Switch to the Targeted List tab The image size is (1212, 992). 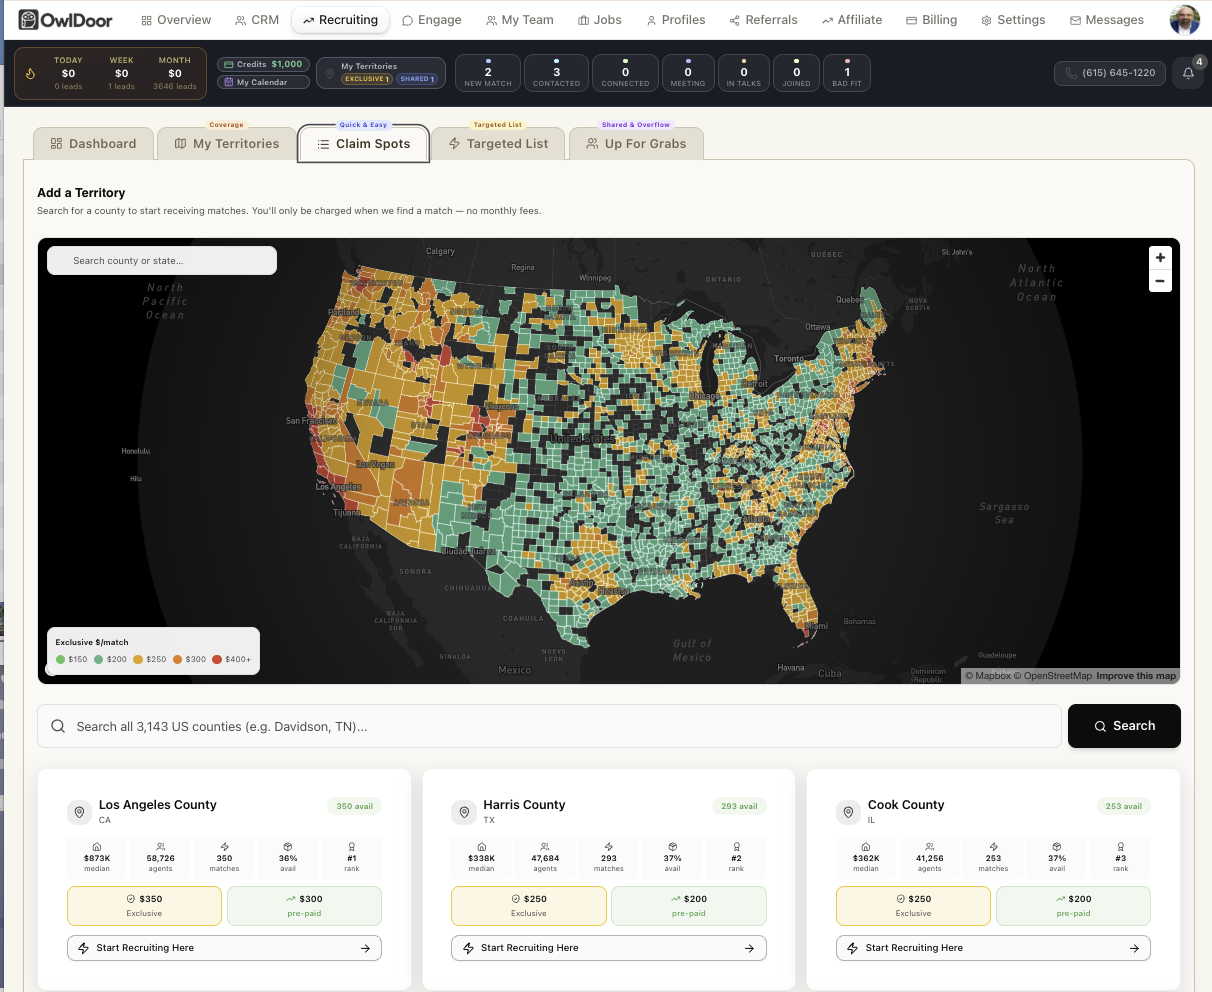pyautogui.click(x=498, y=143)
